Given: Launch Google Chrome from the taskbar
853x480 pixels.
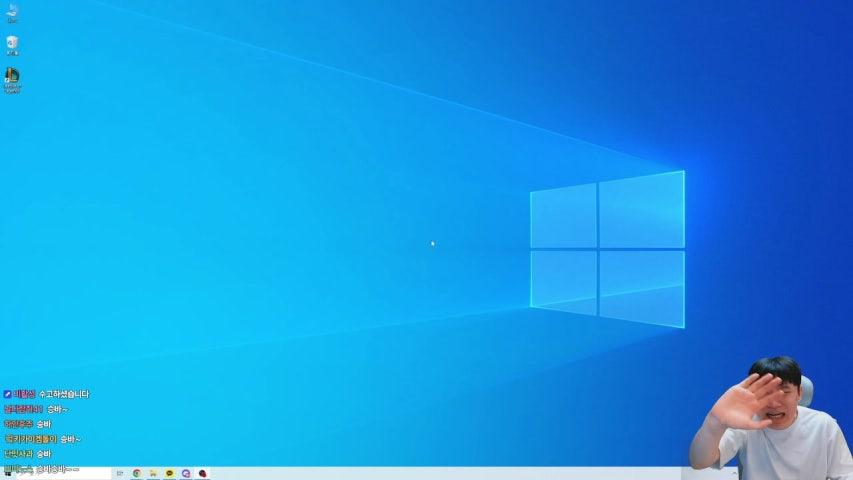Looking at the screenshot, I should pyautogui.click(x=137, y=473).
